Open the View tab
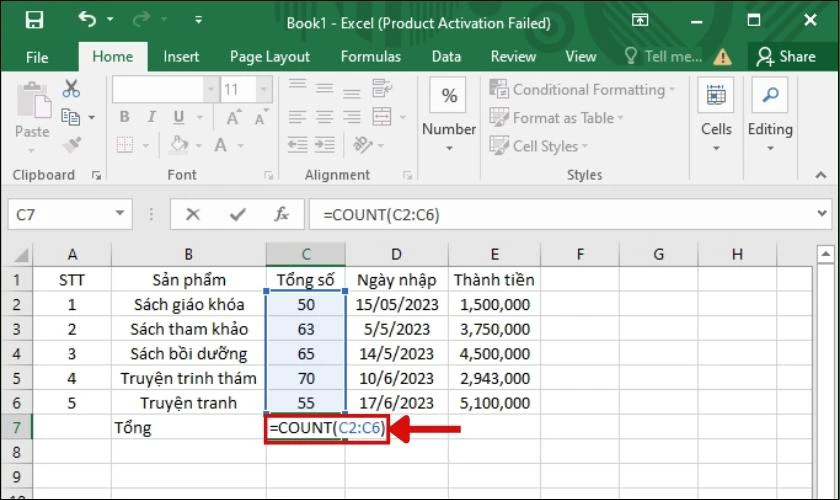840x500 pixels. click(581, 57)
